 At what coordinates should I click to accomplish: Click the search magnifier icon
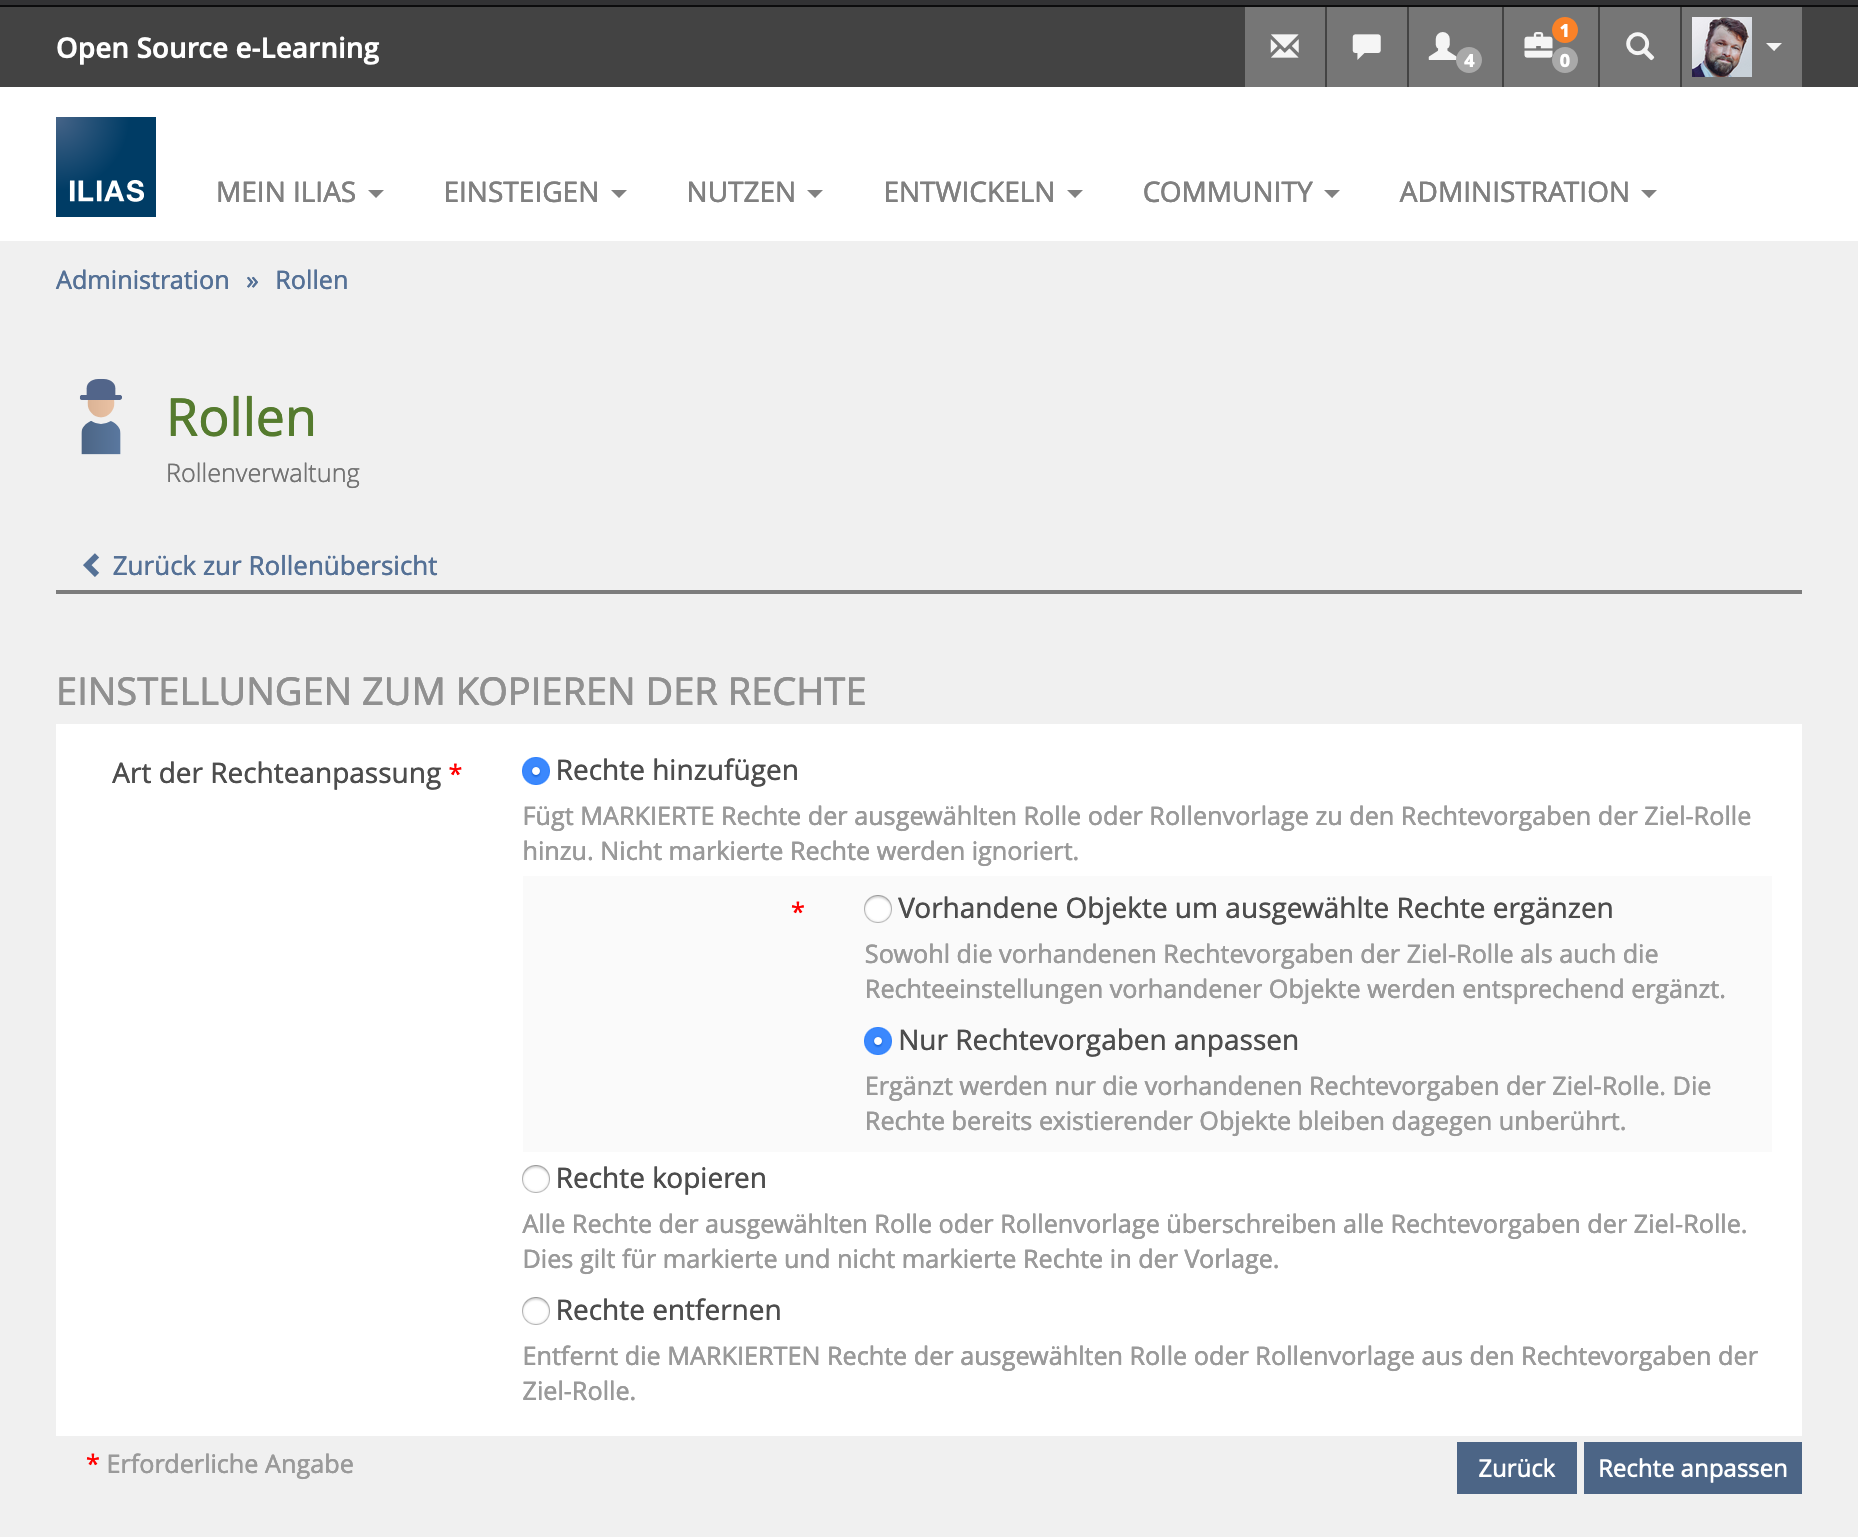click(1639, 47)
